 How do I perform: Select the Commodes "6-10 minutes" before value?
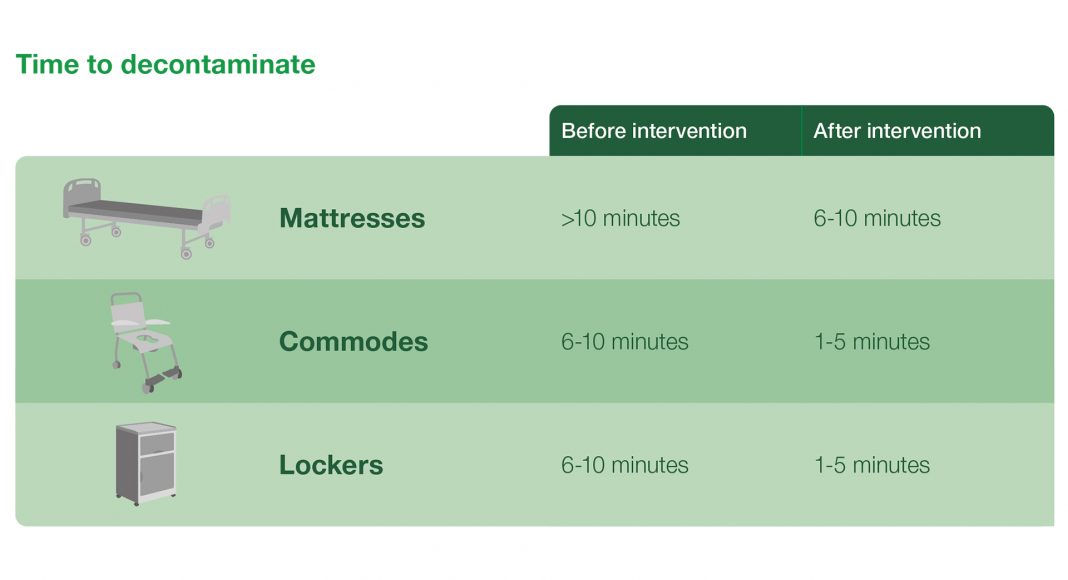click(x=625, y=341)
